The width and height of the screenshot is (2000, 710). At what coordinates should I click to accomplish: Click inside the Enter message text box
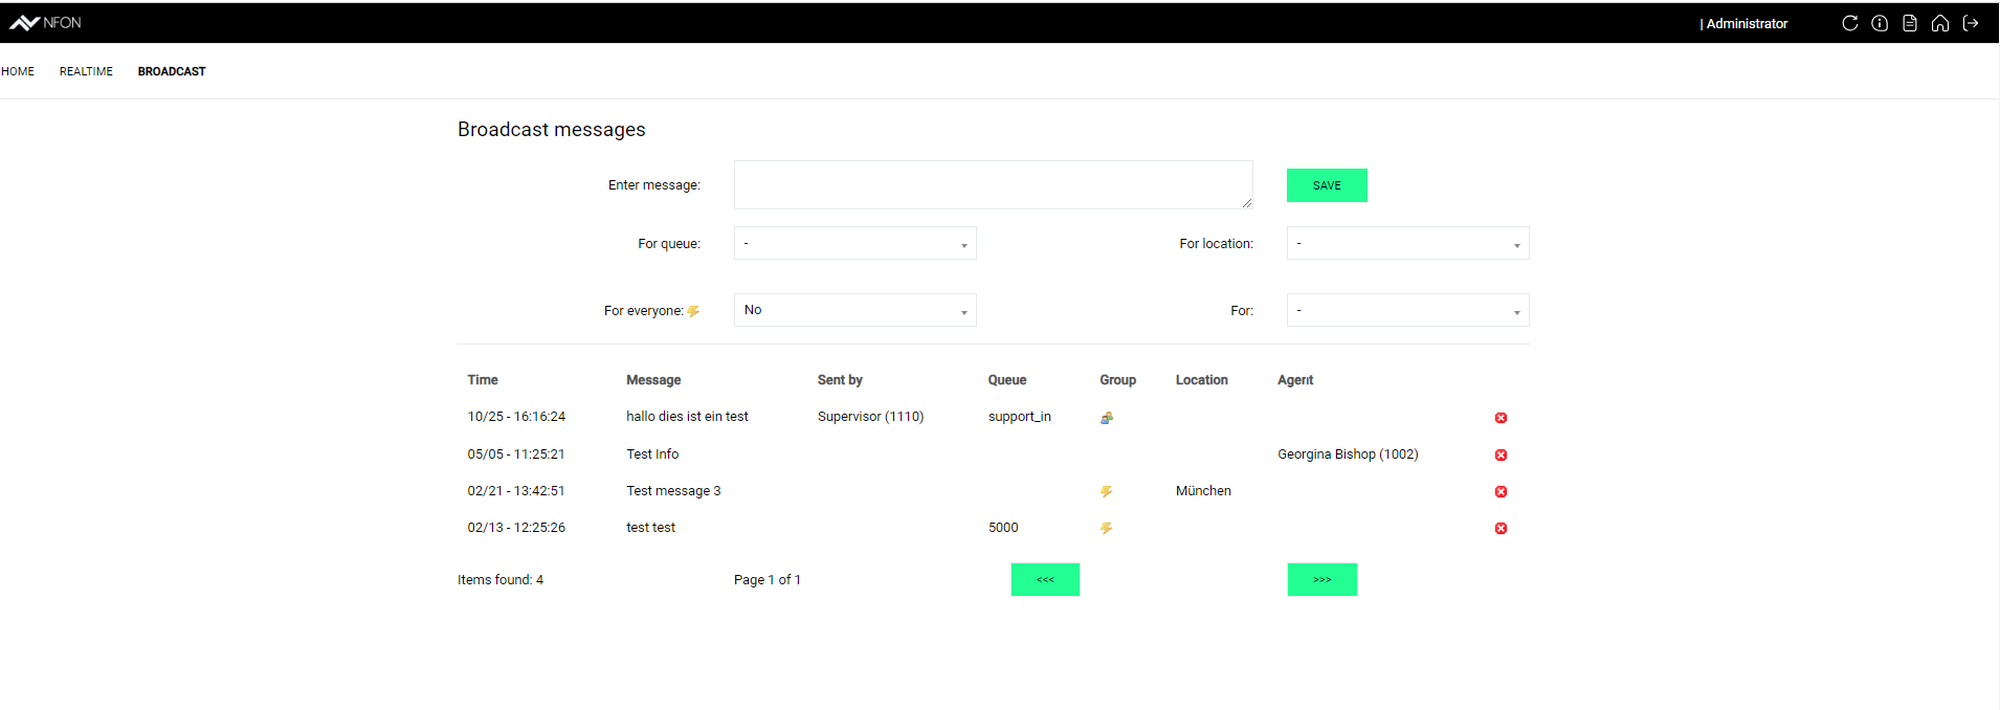coord(992,185)
